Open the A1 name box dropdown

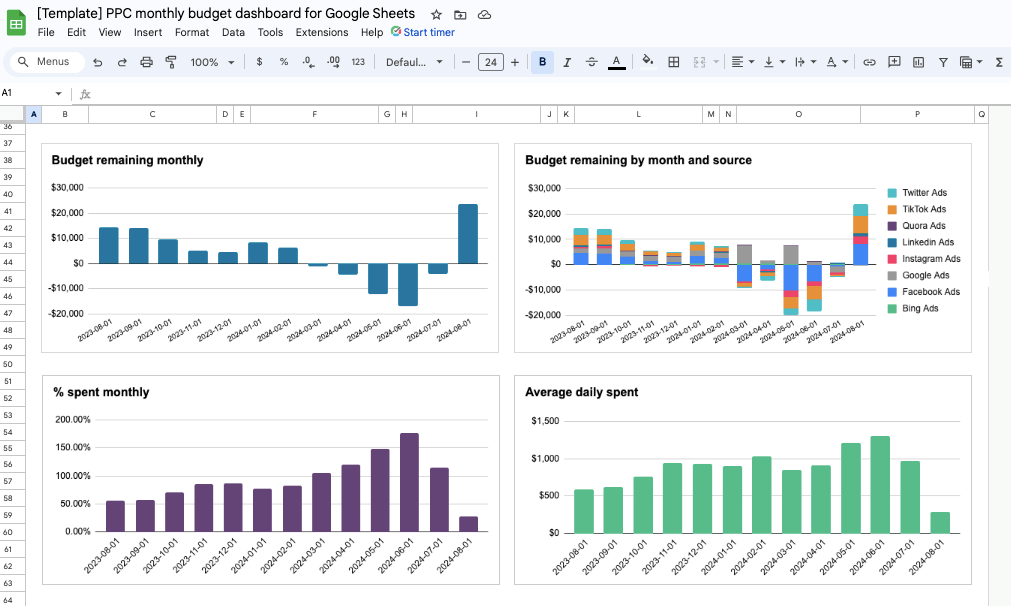click(58, 93)
